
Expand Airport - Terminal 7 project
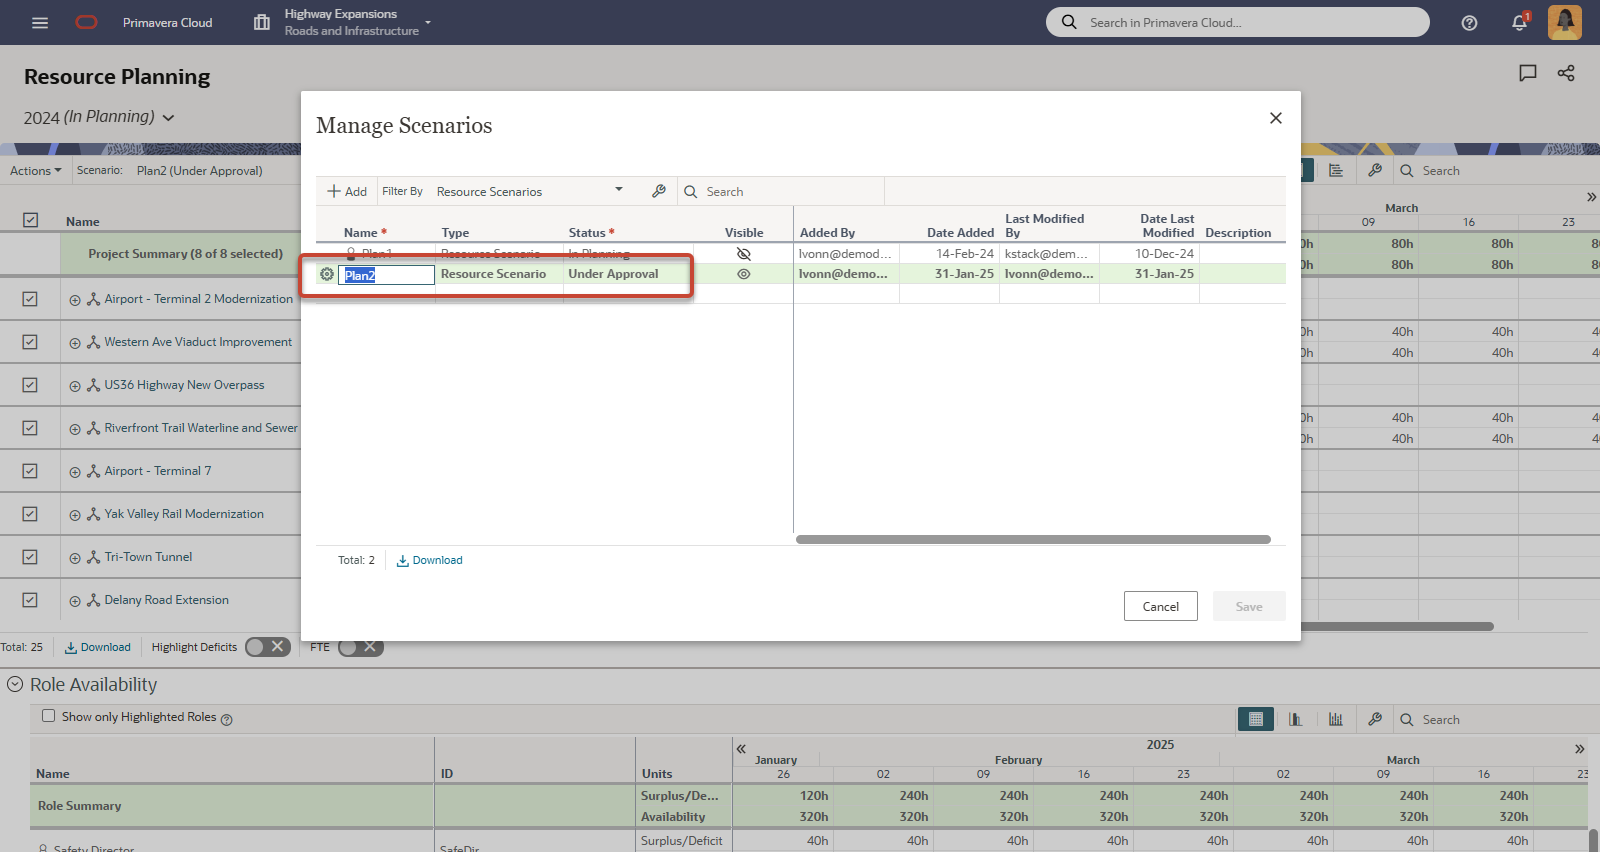point(75,472)
